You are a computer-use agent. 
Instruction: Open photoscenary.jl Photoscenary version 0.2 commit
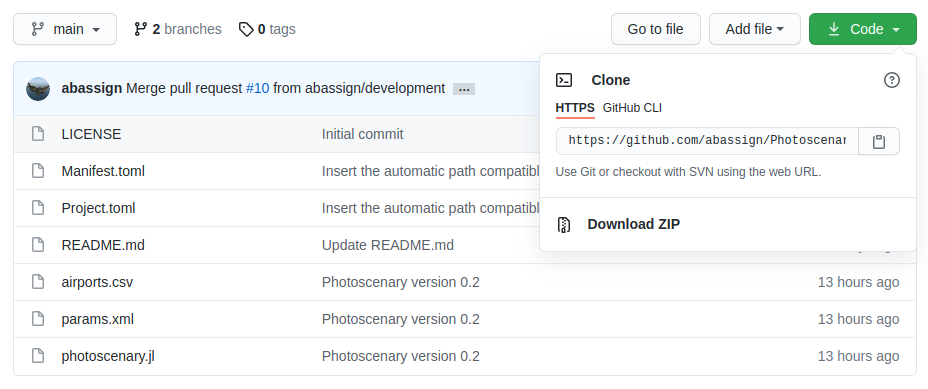click(x=401, y=356)
